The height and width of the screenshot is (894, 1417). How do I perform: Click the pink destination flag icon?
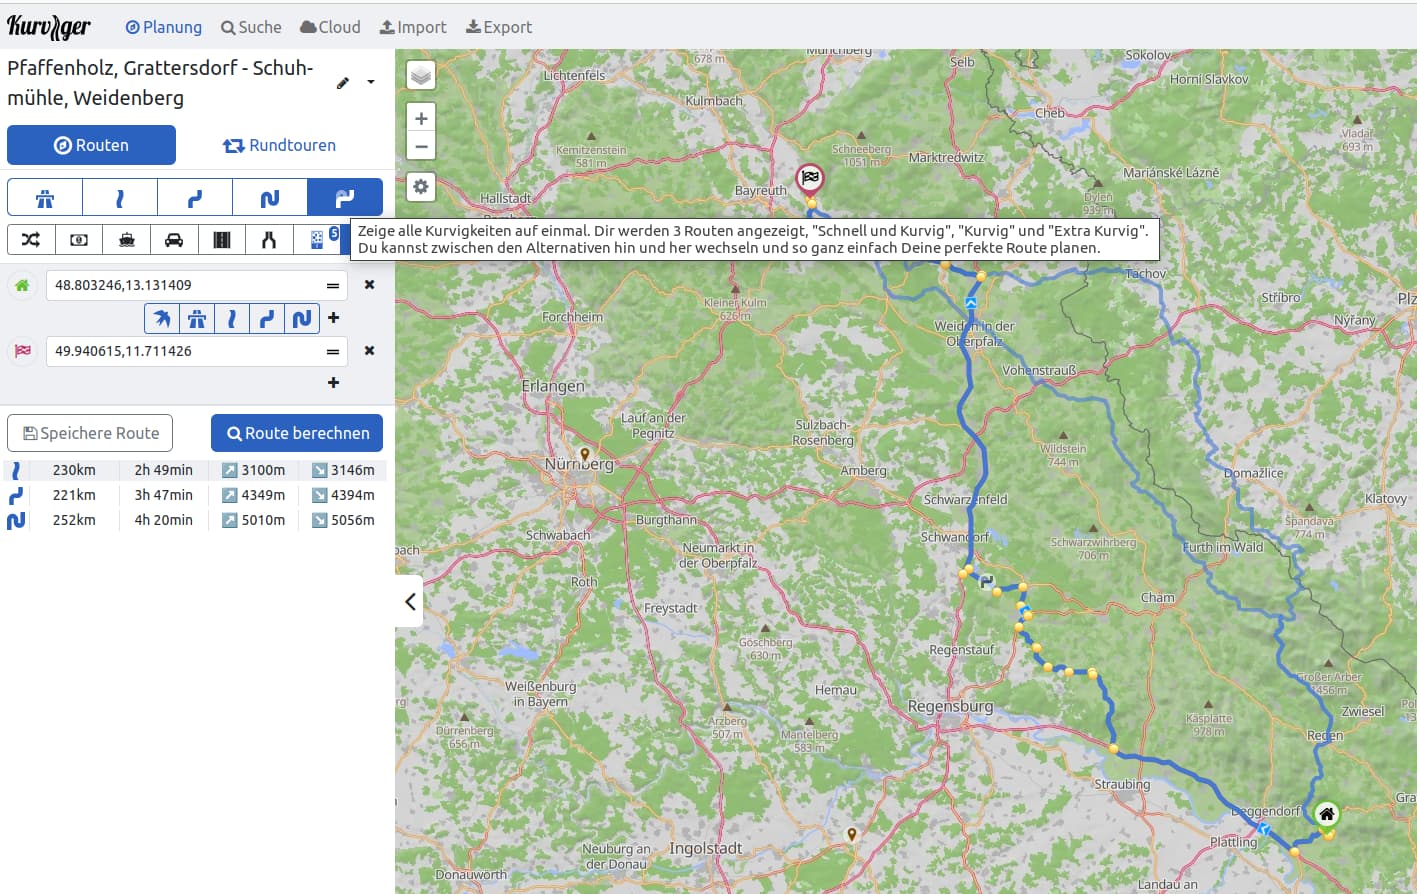click(x=22, y=351)
